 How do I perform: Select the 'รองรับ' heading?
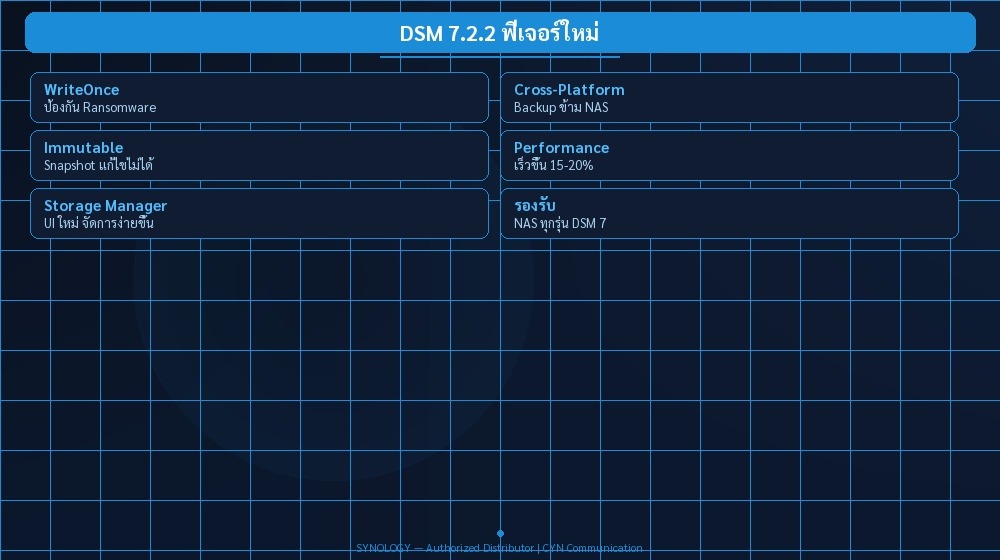(x=534, y=205)
